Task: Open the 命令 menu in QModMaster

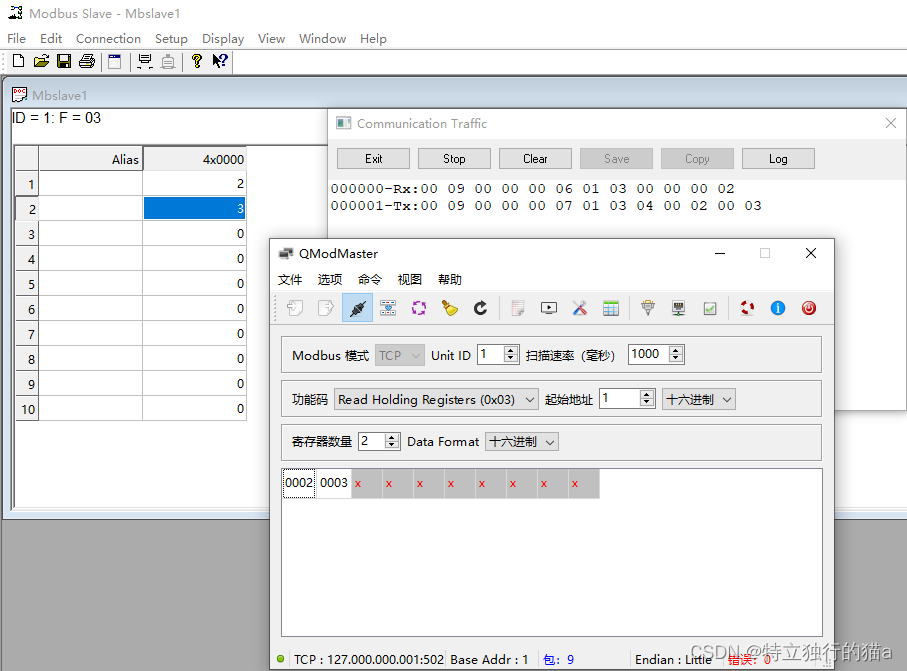Action: point(370,279)
